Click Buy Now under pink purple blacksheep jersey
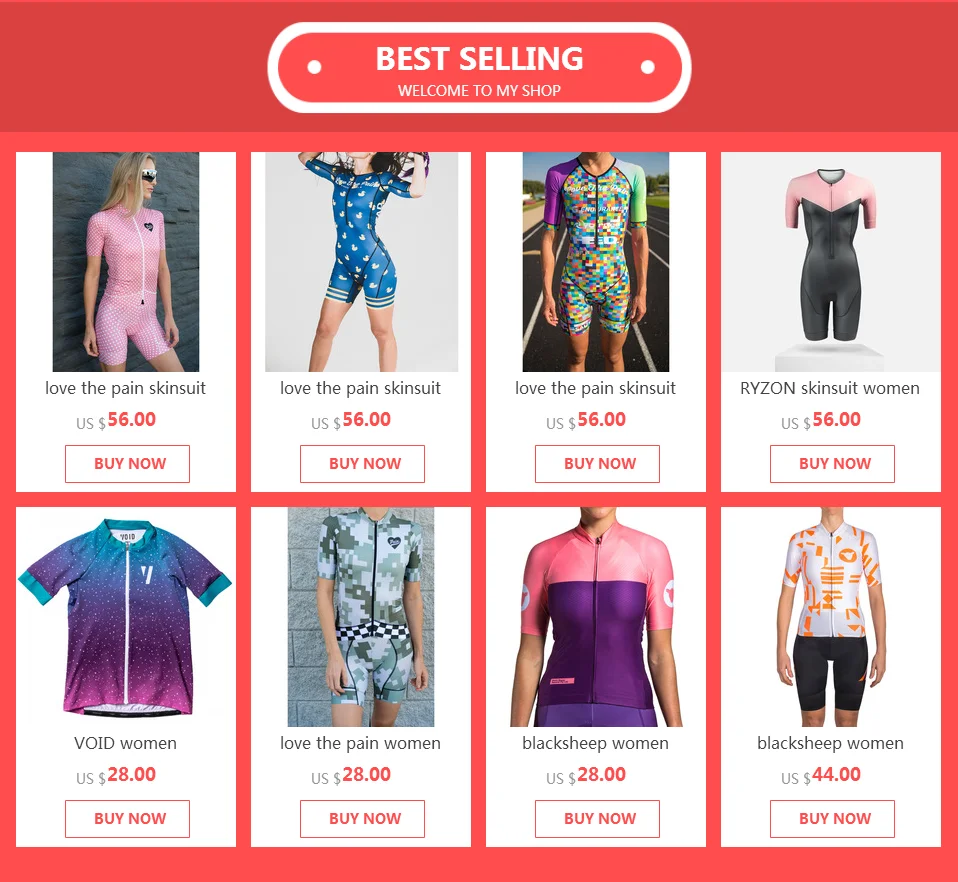 598,818
